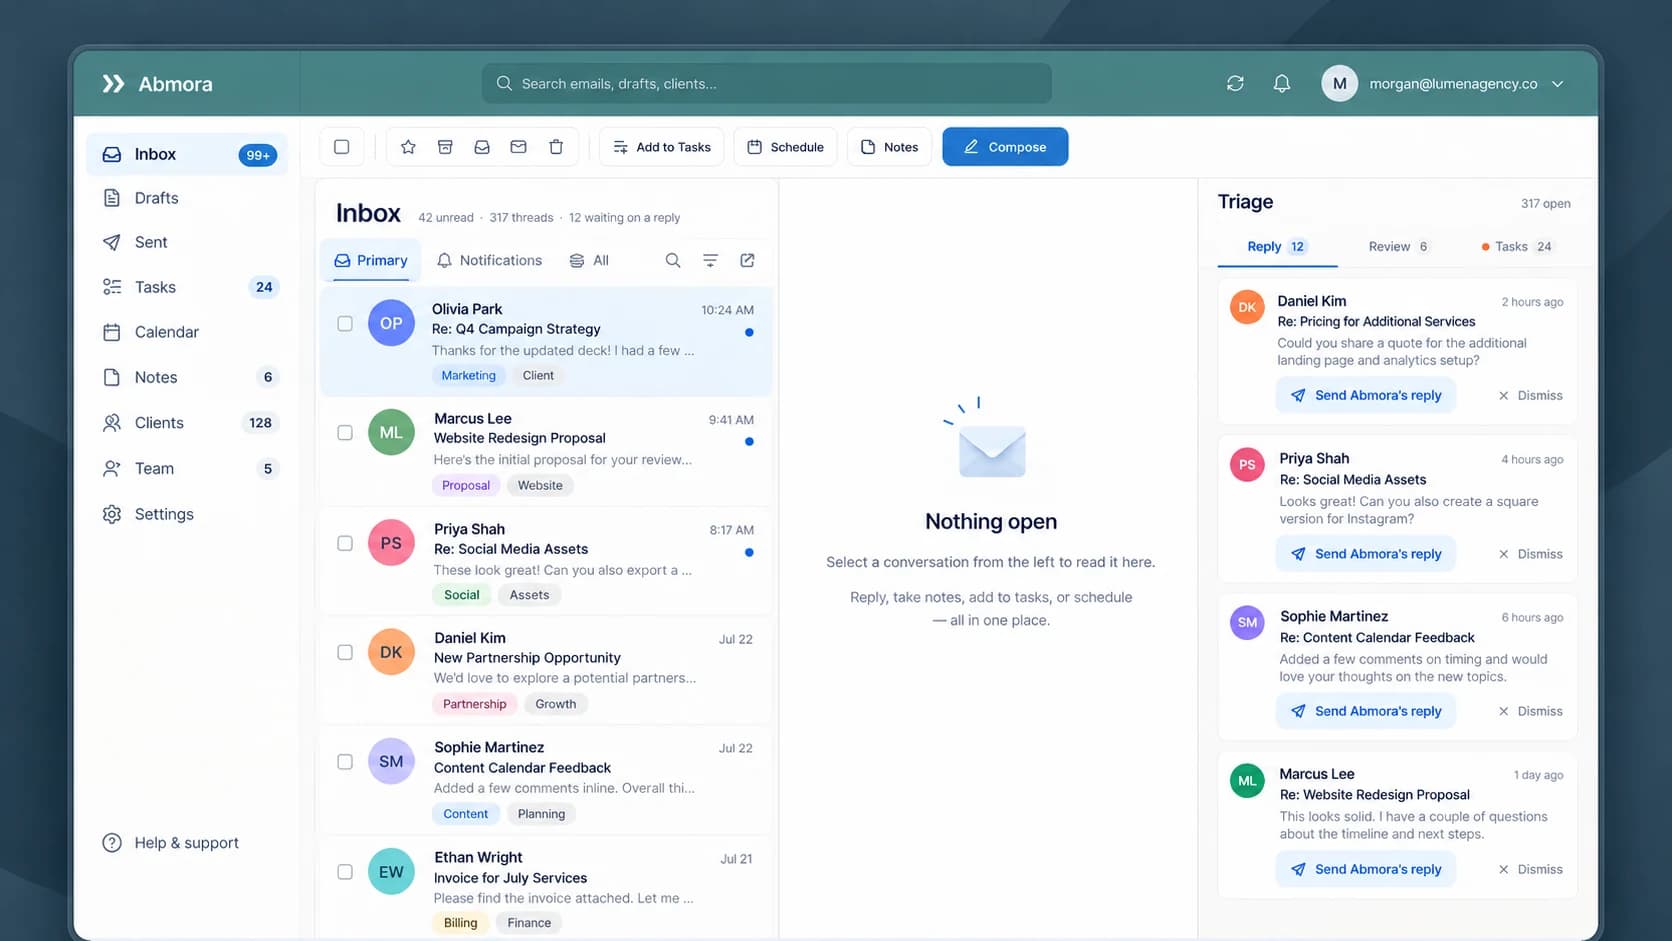1672x941 pixels.
Task: Click the search emails input field
Action: [767, 84]
